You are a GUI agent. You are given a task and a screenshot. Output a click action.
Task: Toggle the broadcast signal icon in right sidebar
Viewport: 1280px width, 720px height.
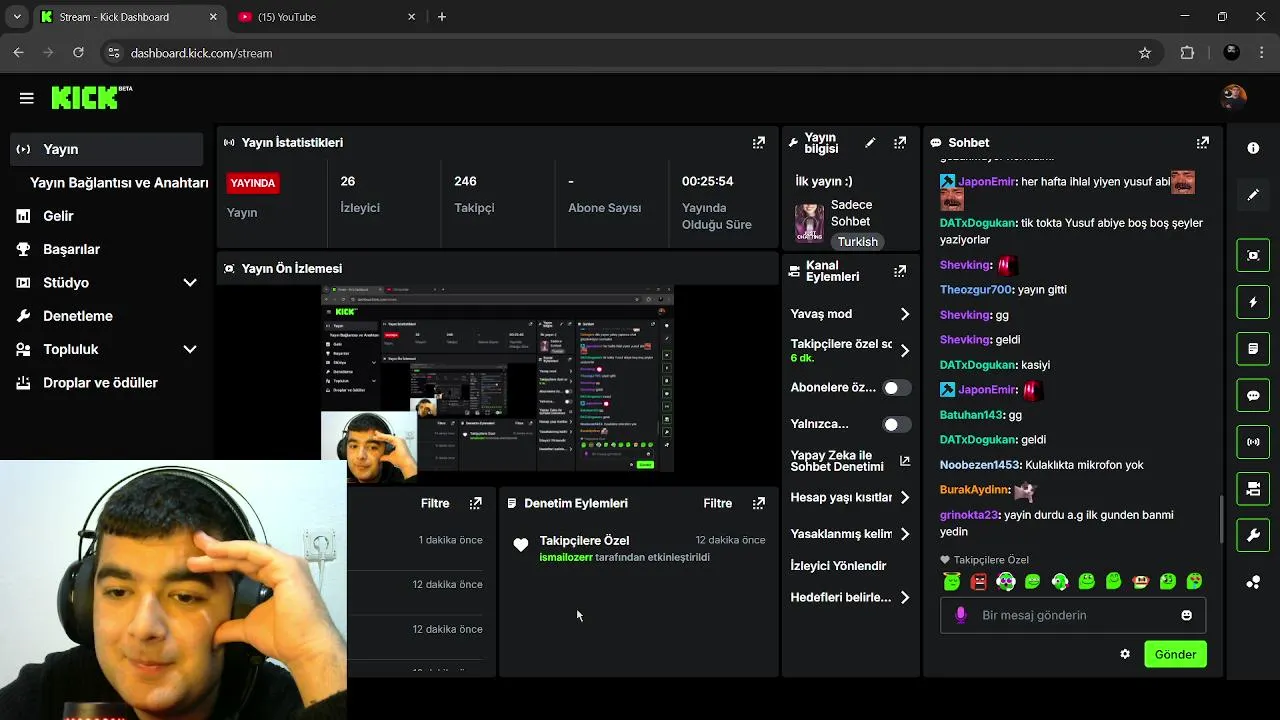[1253, 441]
